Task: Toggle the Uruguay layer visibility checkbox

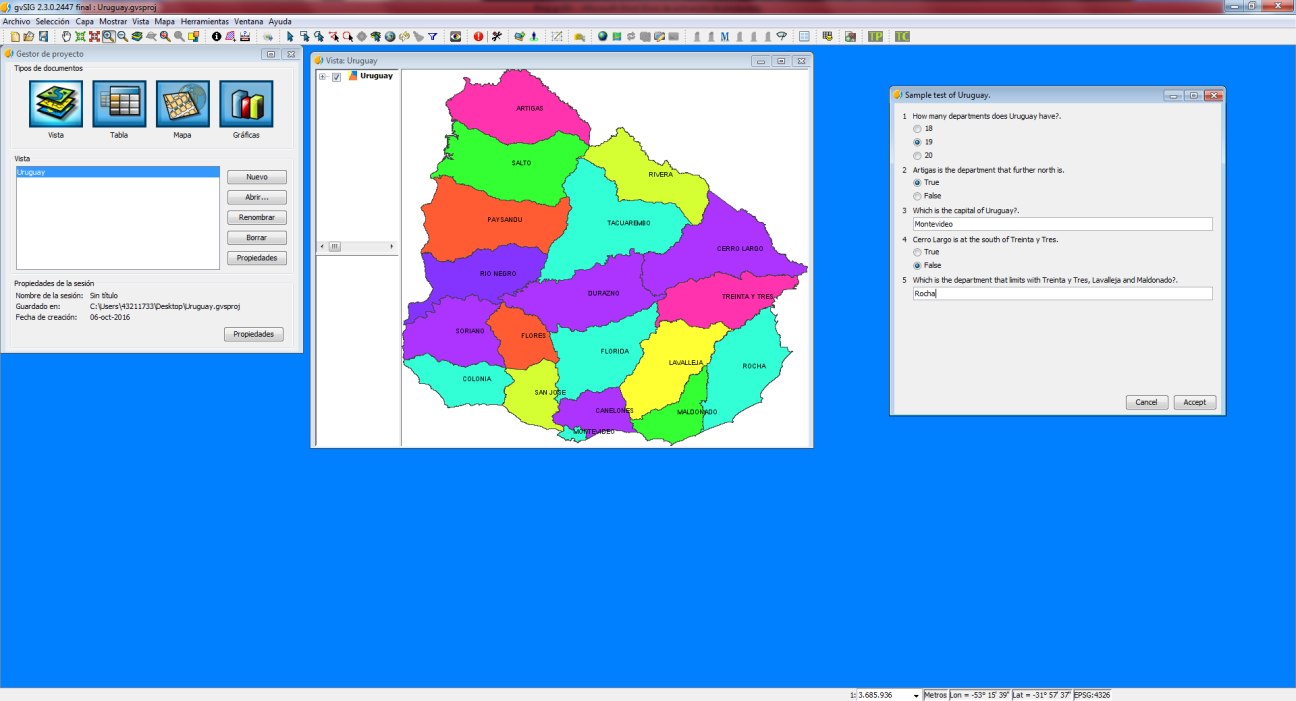Action: (337, 77)
